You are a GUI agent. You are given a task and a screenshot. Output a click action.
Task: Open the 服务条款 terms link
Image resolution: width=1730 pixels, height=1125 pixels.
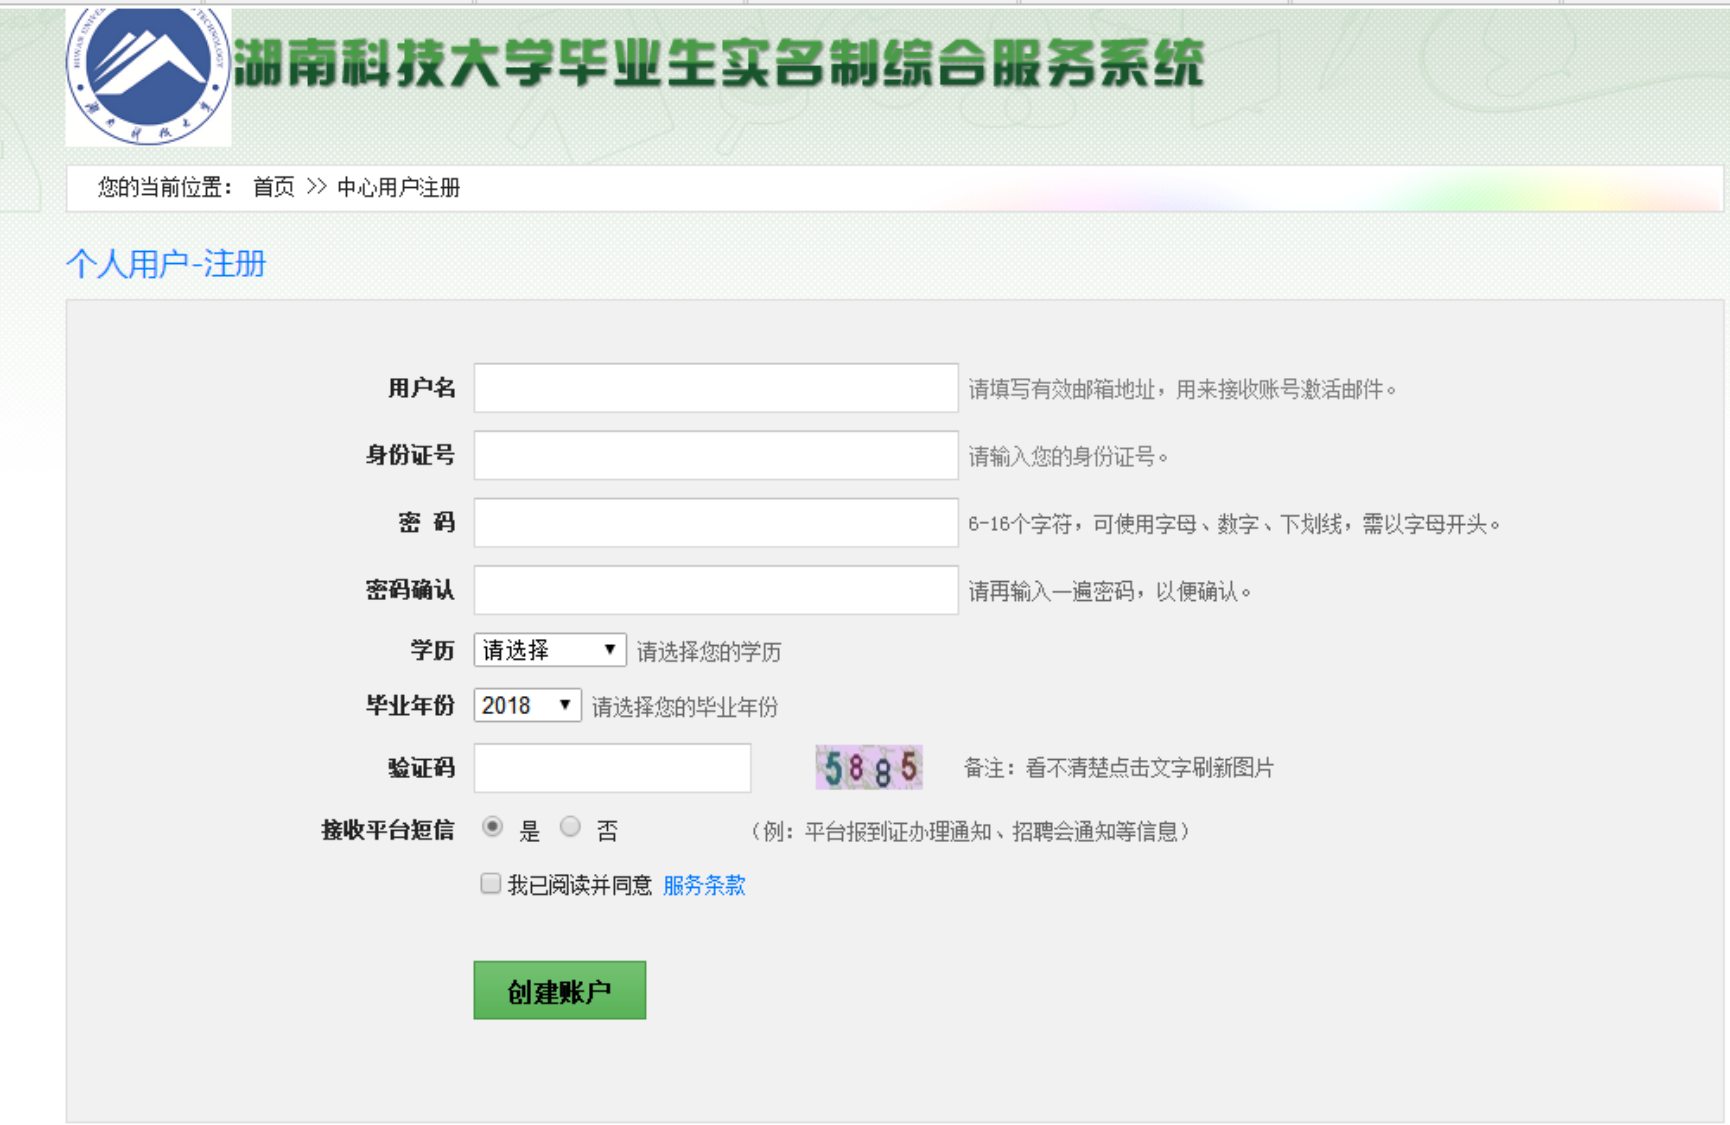point(704,885)
